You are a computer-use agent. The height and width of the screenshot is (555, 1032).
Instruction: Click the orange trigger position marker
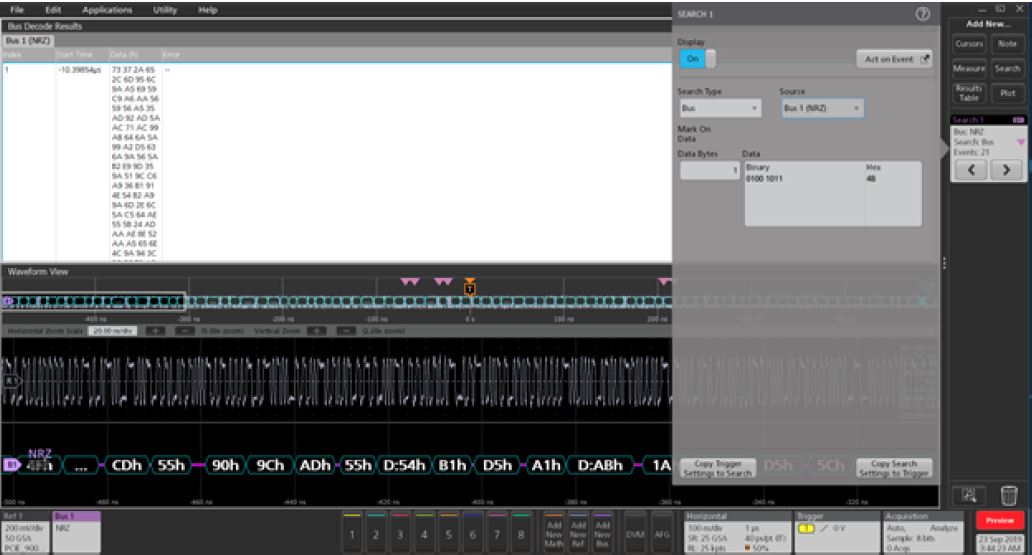tap(469, 289)
